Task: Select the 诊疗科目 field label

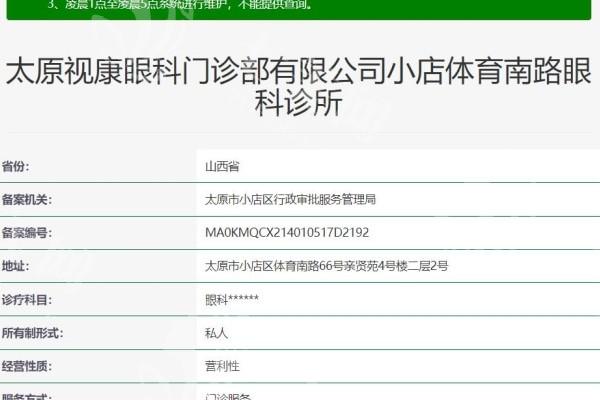Action: click(x=26, y=299)
